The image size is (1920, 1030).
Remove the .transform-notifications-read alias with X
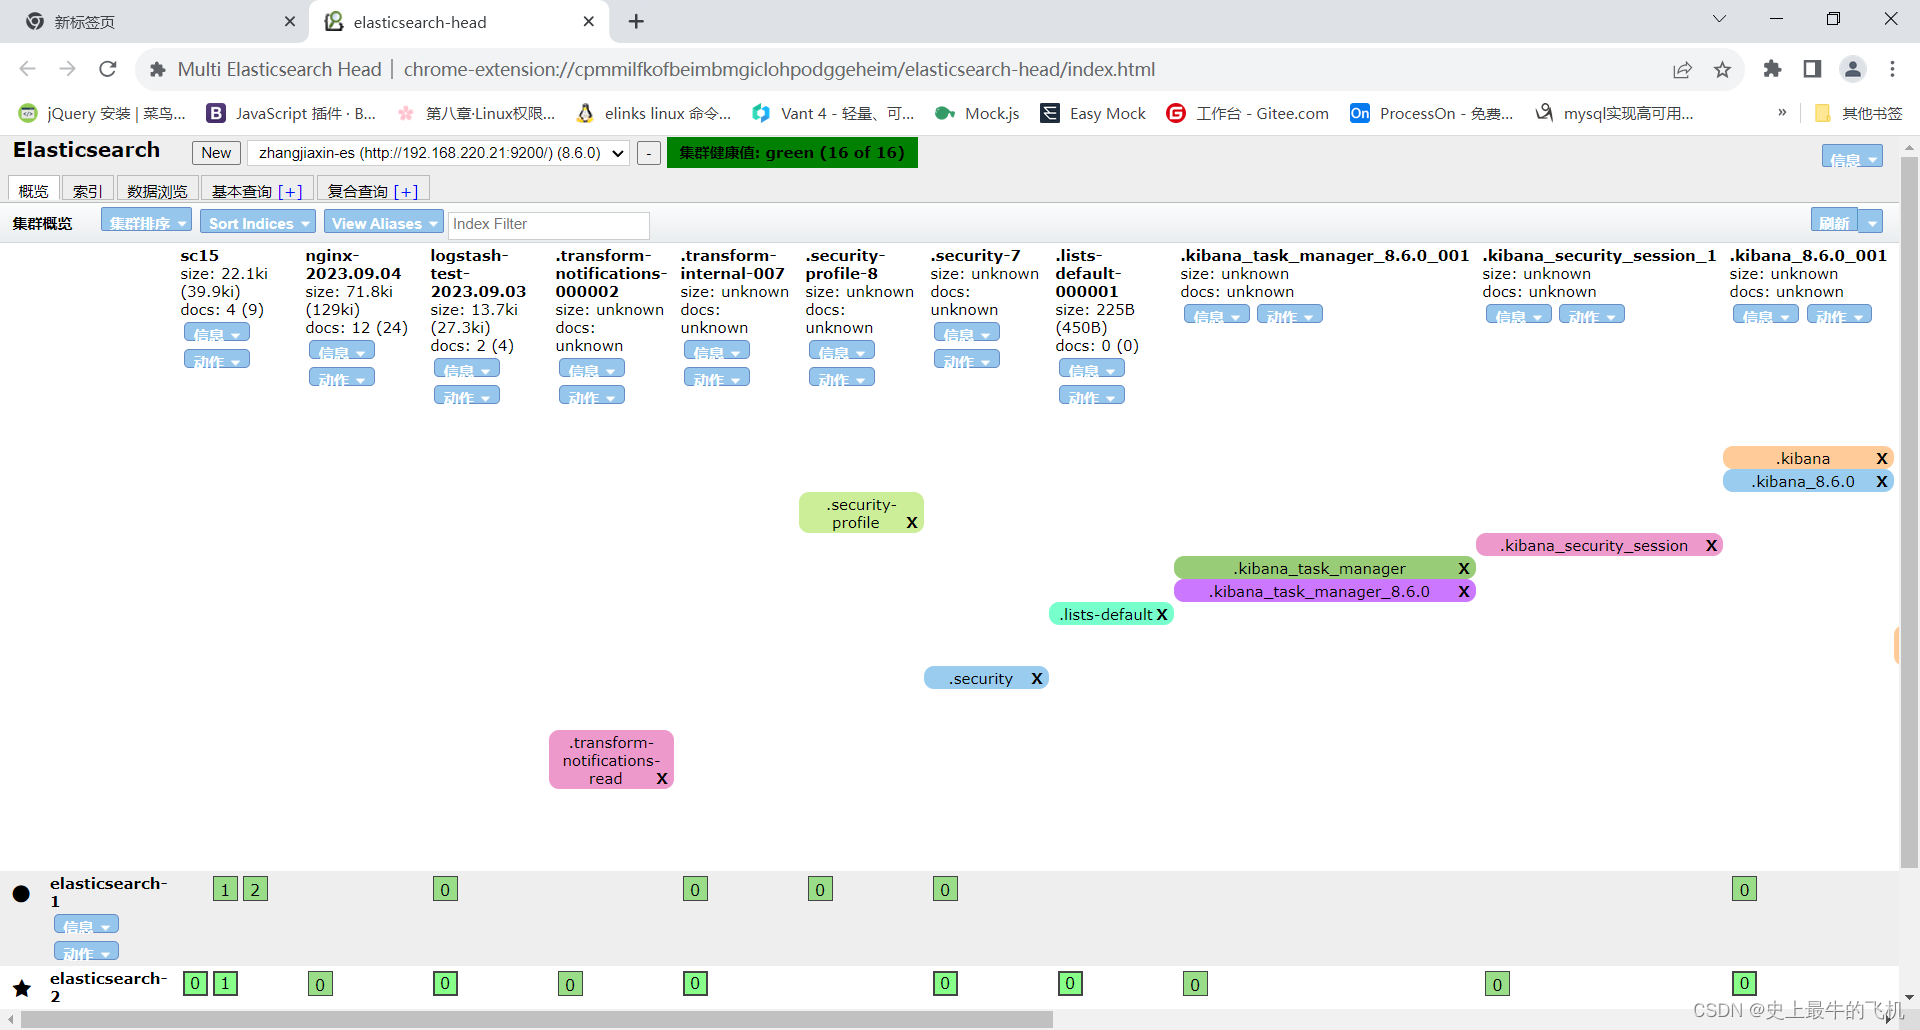point(662,778)
